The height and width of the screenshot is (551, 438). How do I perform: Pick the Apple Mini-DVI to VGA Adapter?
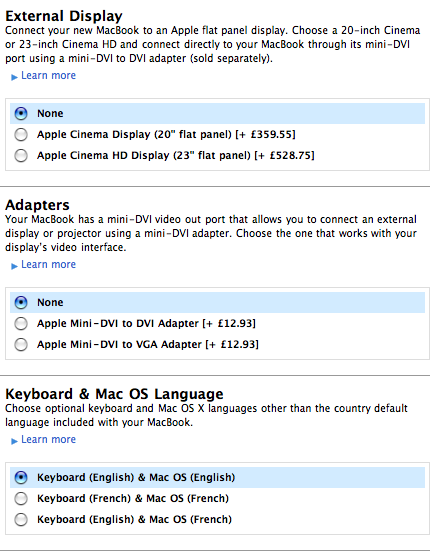click(21, 344)
